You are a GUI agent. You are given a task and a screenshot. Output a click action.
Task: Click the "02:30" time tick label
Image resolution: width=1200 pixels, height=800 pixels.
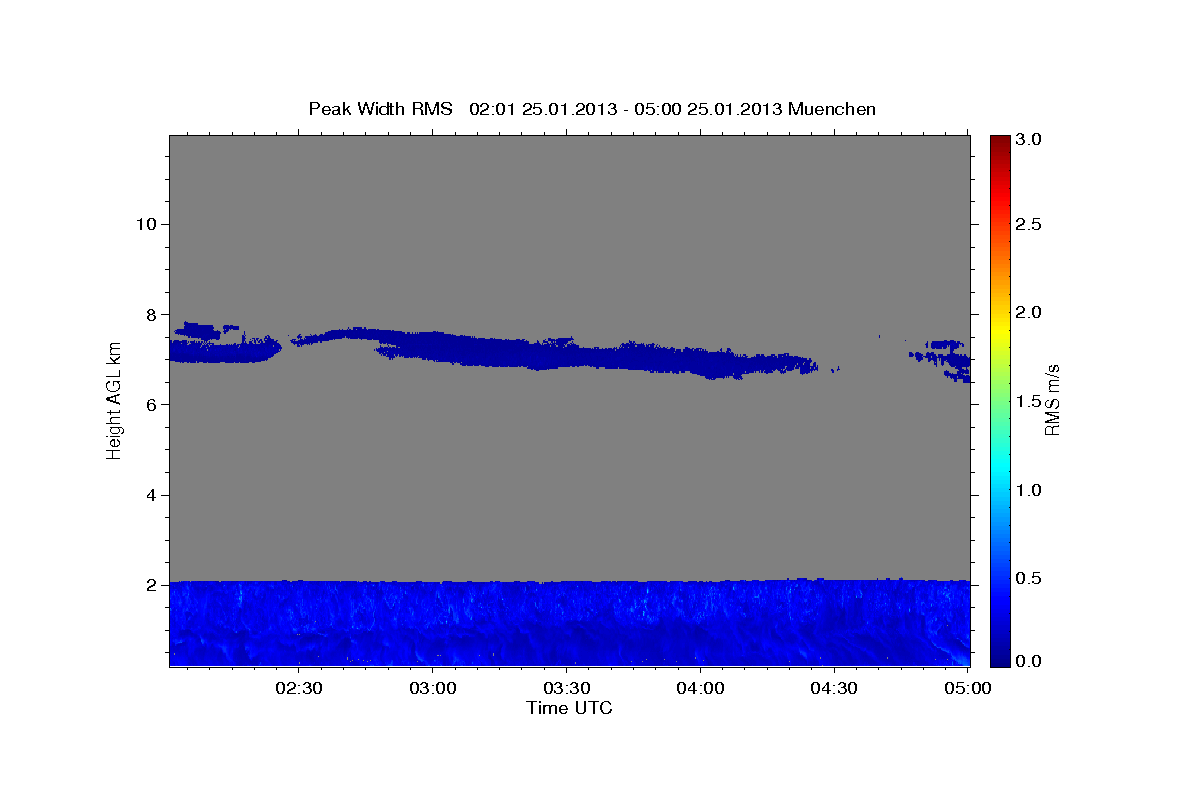click(298, 688)
